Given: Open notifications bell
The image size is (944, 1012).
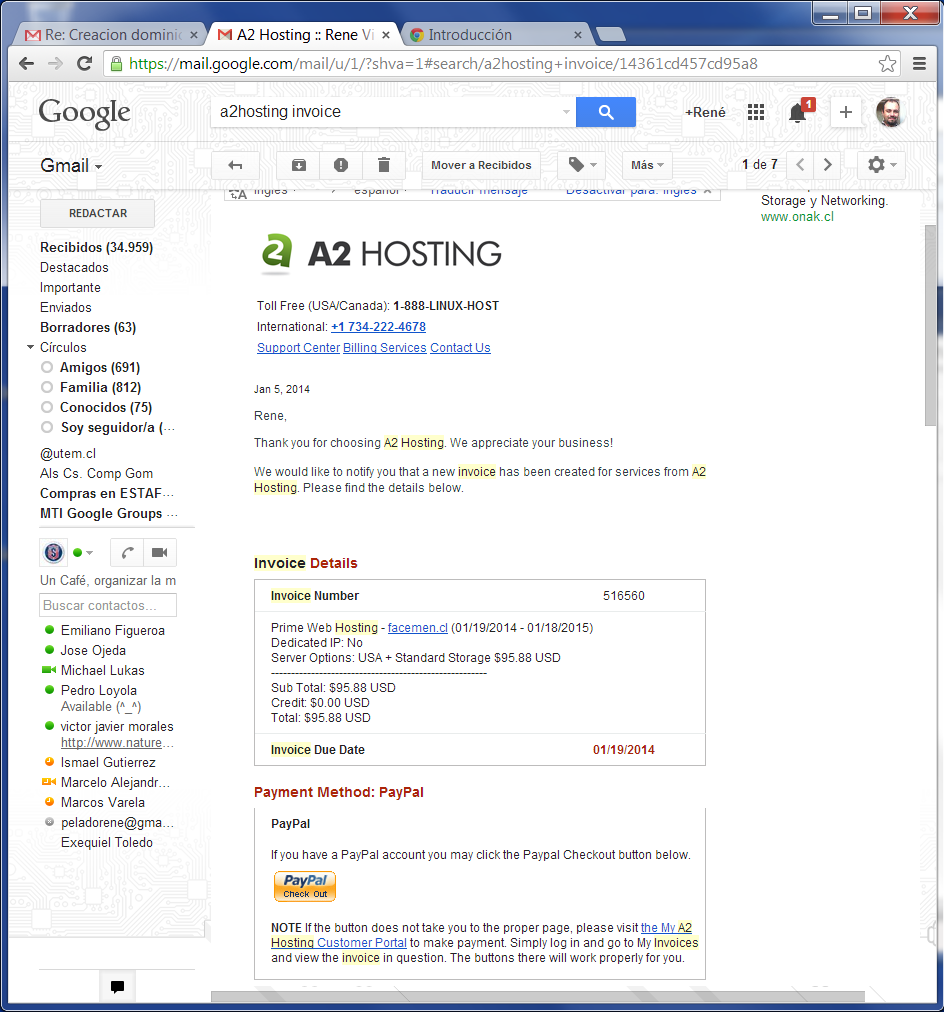Looking at the screenshot, I should (797, 113).
